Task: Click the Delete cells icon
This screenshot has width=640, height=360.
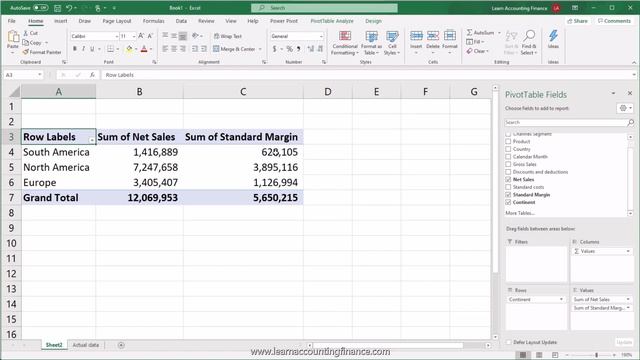Action: click(x=433, y=36)
